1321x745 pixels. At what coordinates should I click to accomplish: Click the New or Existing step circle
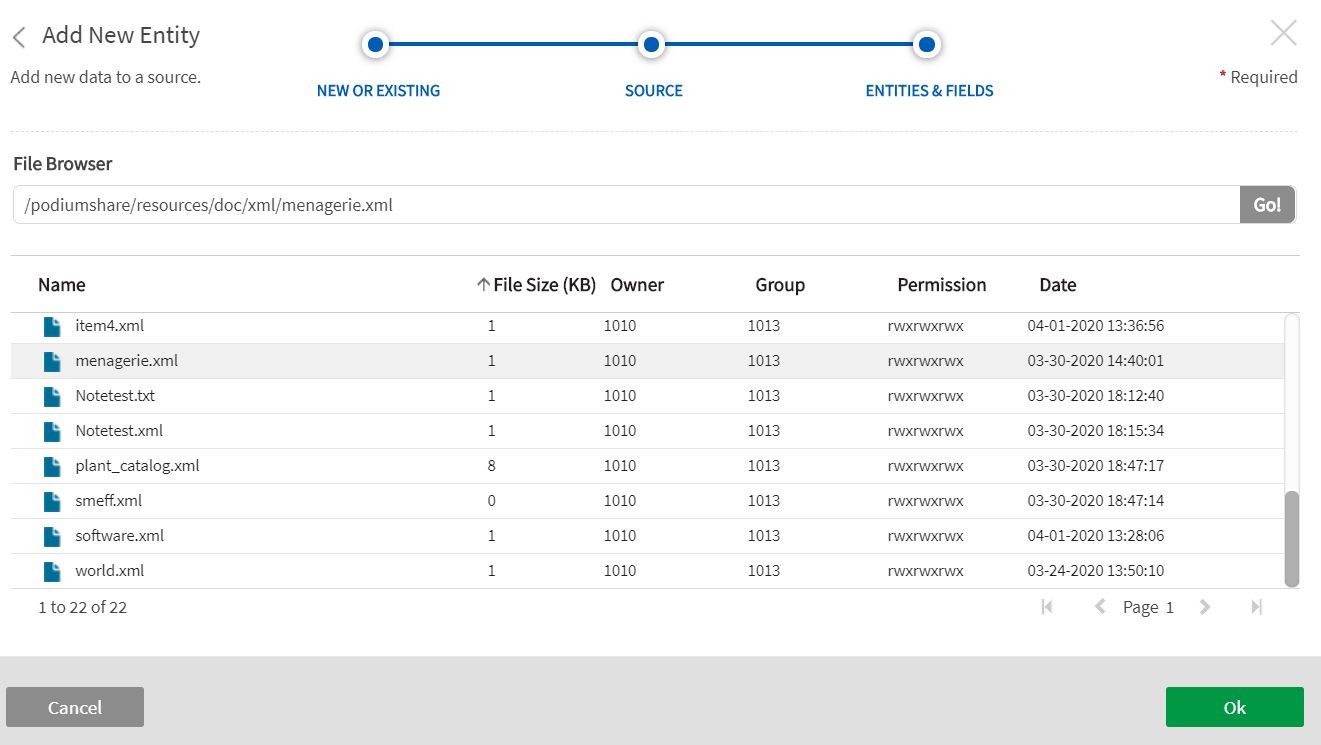[x=375, y=44]
